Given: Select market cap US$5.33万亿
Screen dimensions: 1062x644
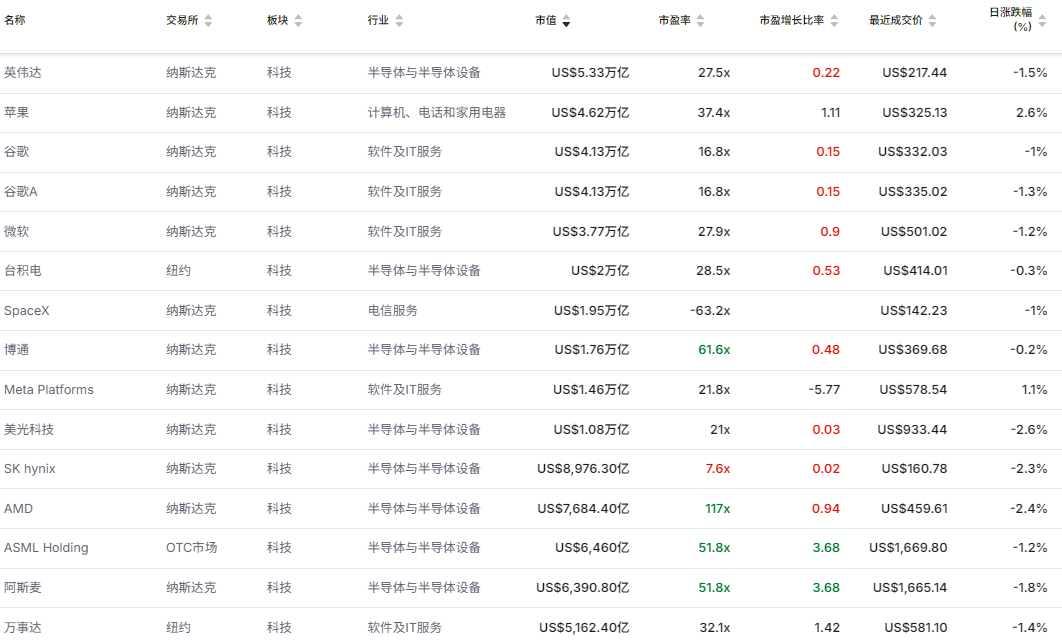Looking at the screenshot, I should pyautogui.click(x=591, y=73).
